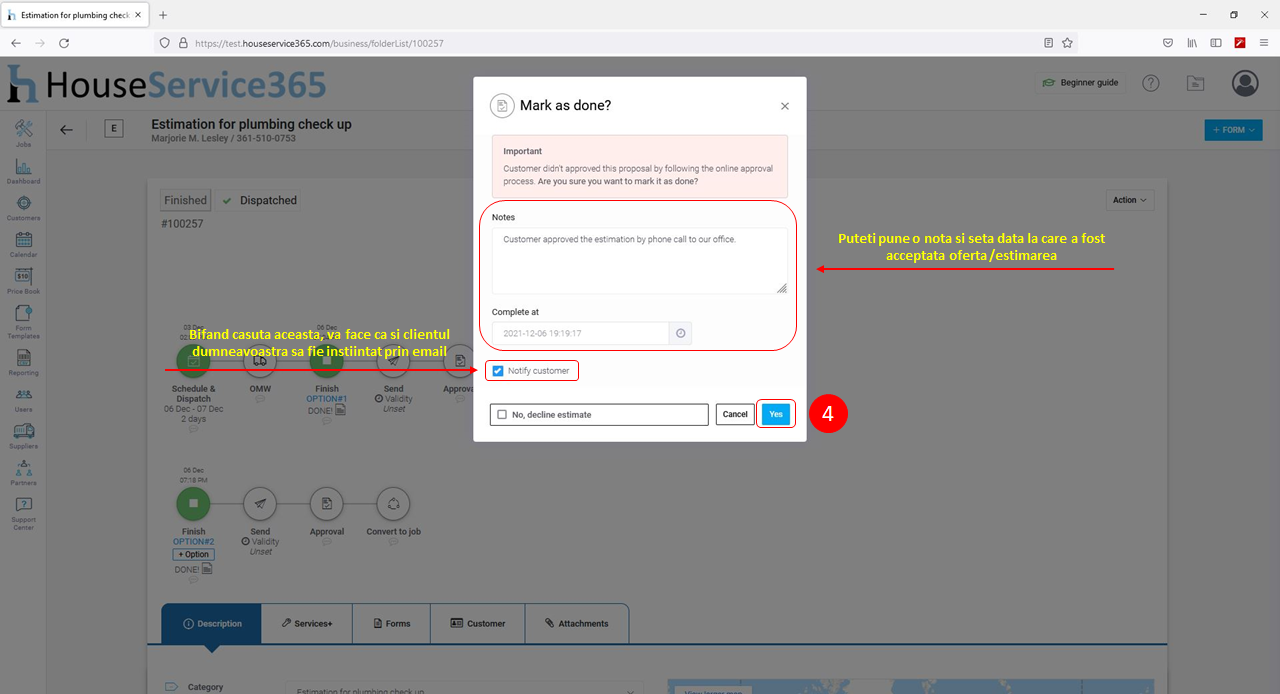Open the Action dropdown
The width and height of the screenshot is (1280, 694).
tap(1131, 200)
